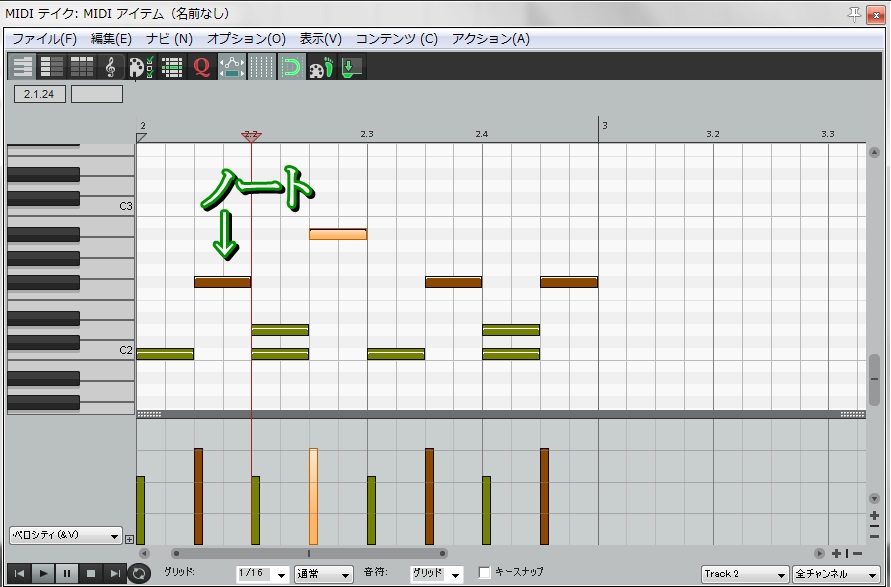Image resolution: width=891 pixels, height=587 pixels.
Task: Click the vertical scroll down arrow
Action: (874, 498)
